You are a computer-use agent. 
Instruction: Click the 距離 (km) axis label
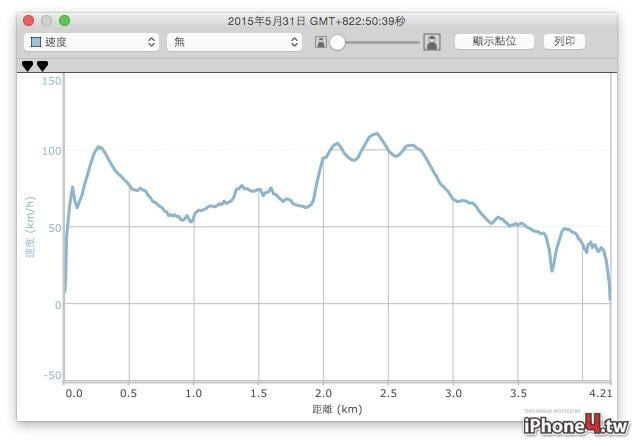click(337, 409)
